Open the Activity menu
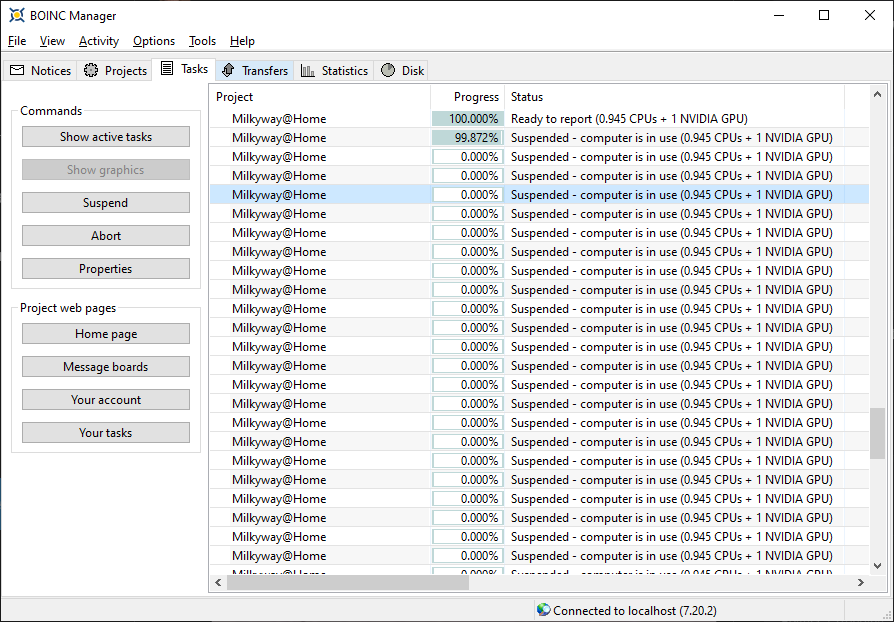Image resolution: width=894 pixels, height=622 pixels. tap(99, 41)
